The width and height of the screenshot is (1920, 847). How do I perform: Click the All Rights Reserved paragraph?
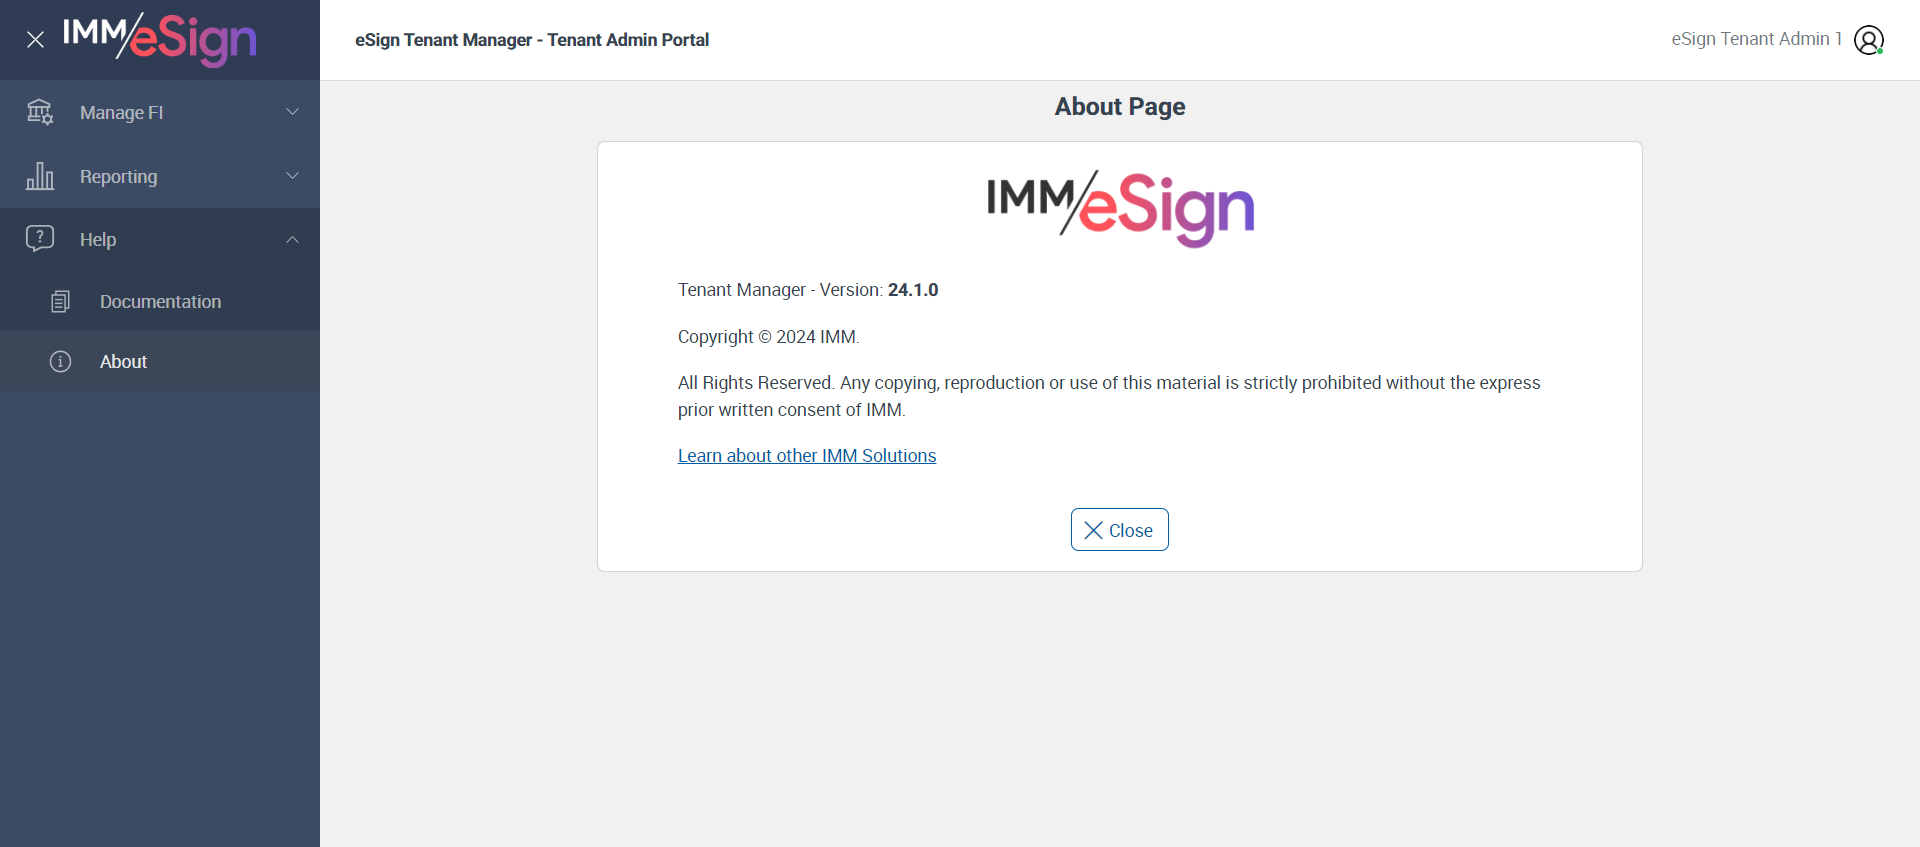pos(1109,396)
